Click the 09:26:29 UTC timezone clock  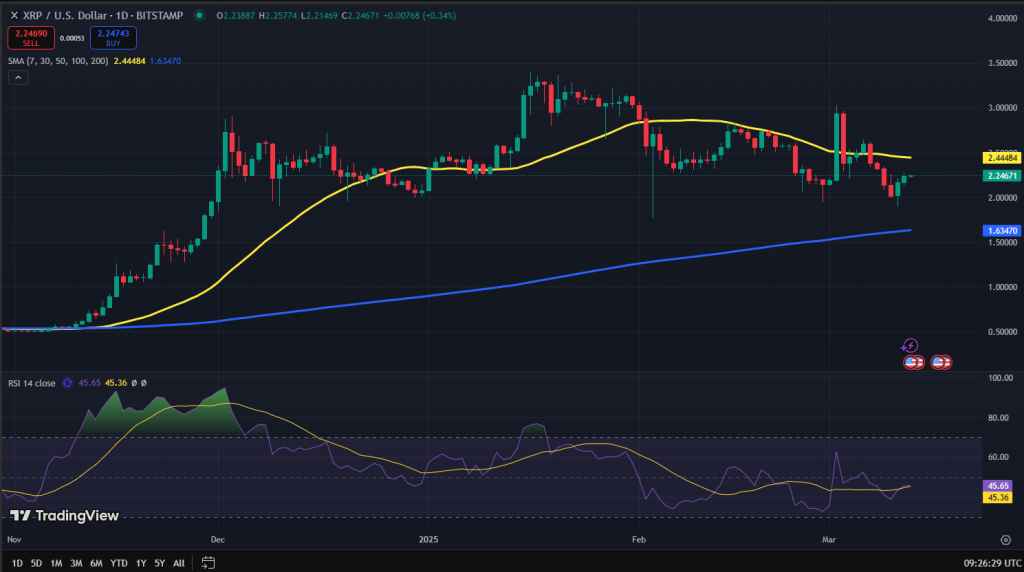point(992,563)
